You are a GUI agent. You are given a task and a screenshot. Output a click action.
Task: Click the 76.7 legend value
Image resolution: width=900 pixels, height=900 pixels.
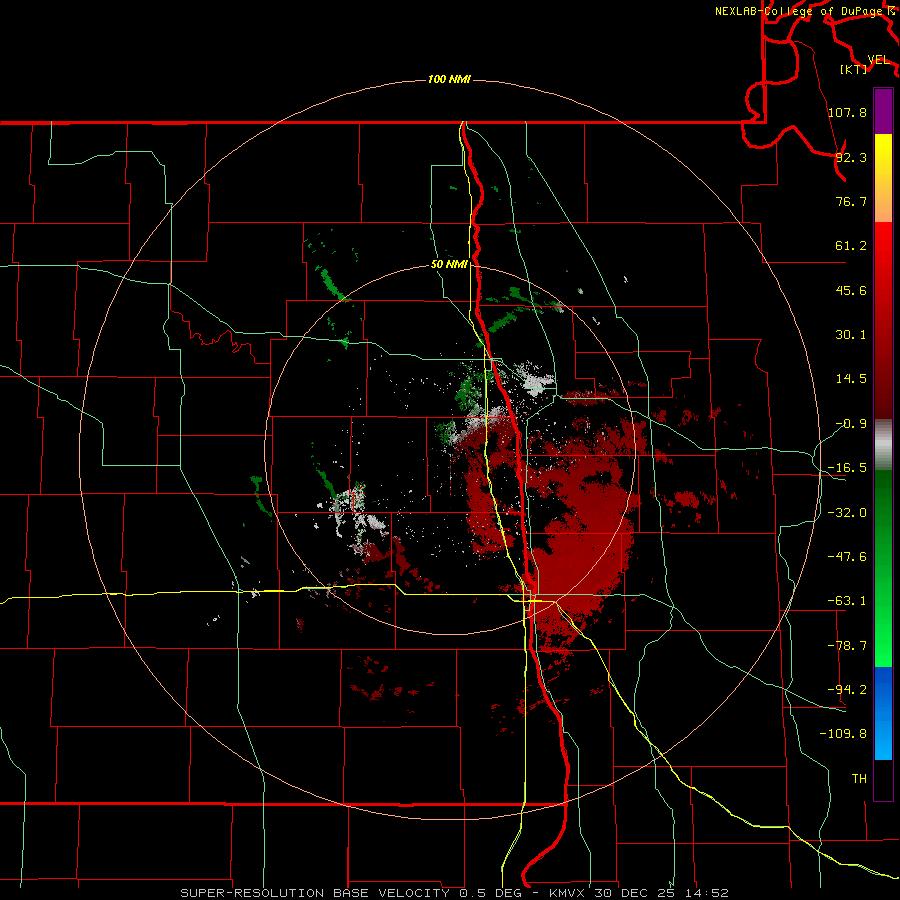coord(851,201)
